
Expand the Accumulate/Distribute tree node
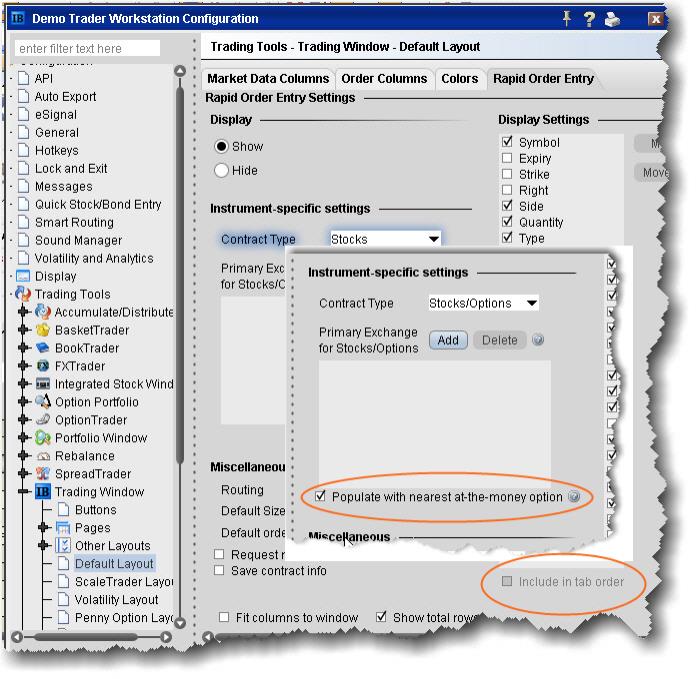point(24,312)
